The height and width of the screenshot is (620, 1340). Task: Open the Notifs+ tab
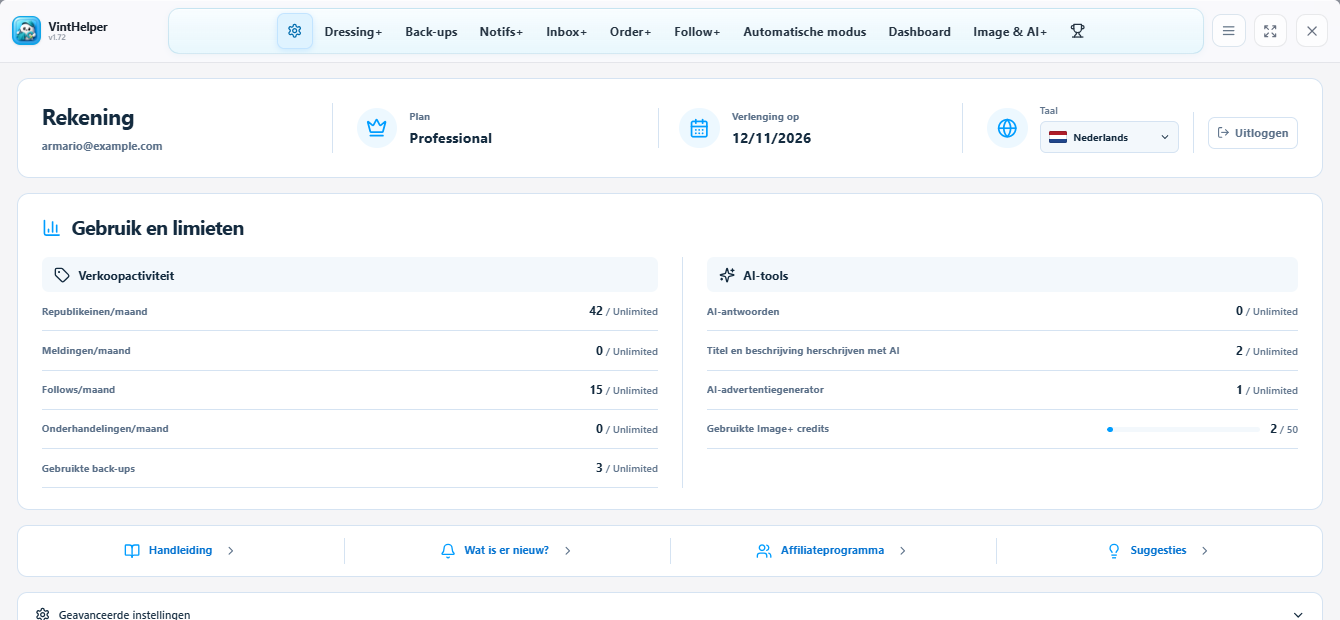click(x=501, y=32)
